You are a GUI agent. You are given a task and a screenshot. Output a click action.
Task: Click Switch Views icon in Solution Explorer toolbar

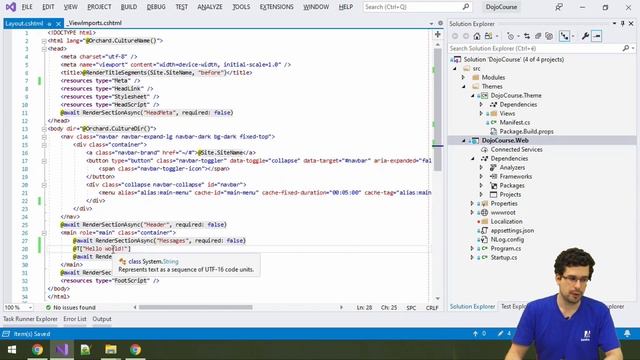click(489, 36)
